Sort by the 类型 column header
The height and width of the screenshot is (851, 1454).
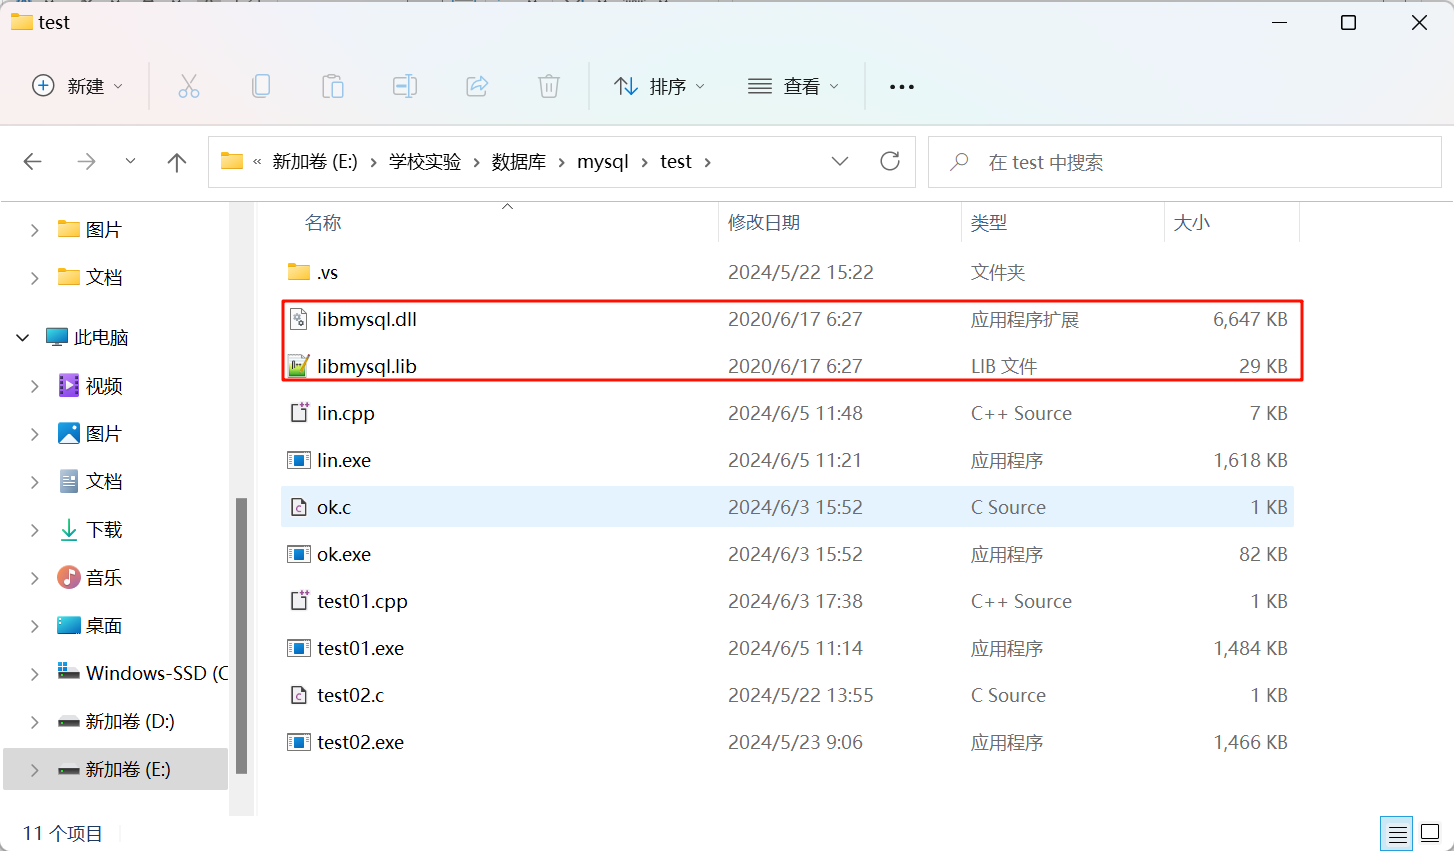989,222
